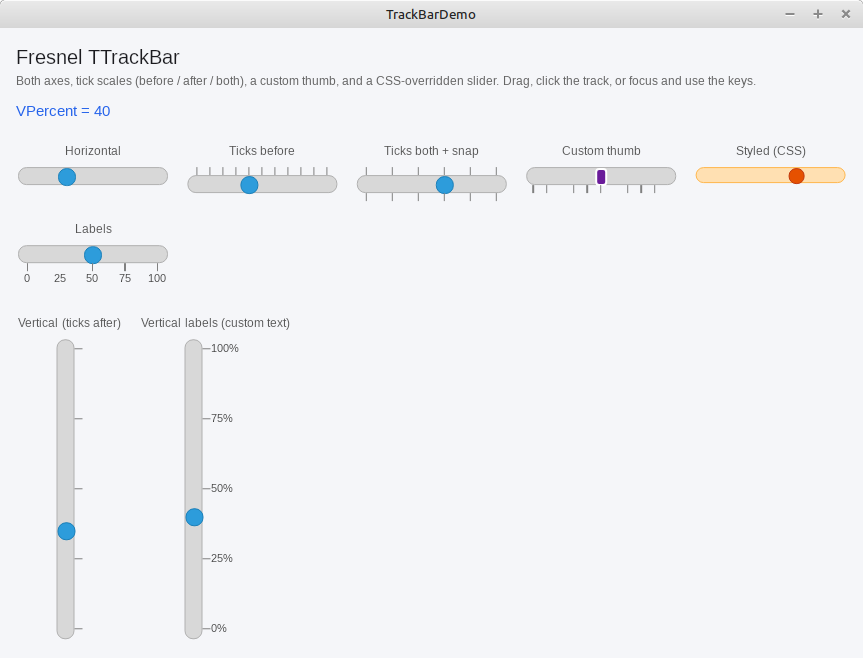Click the 100 label under Labels slider
Screen dimensions: 863x658
pos(157,278)
